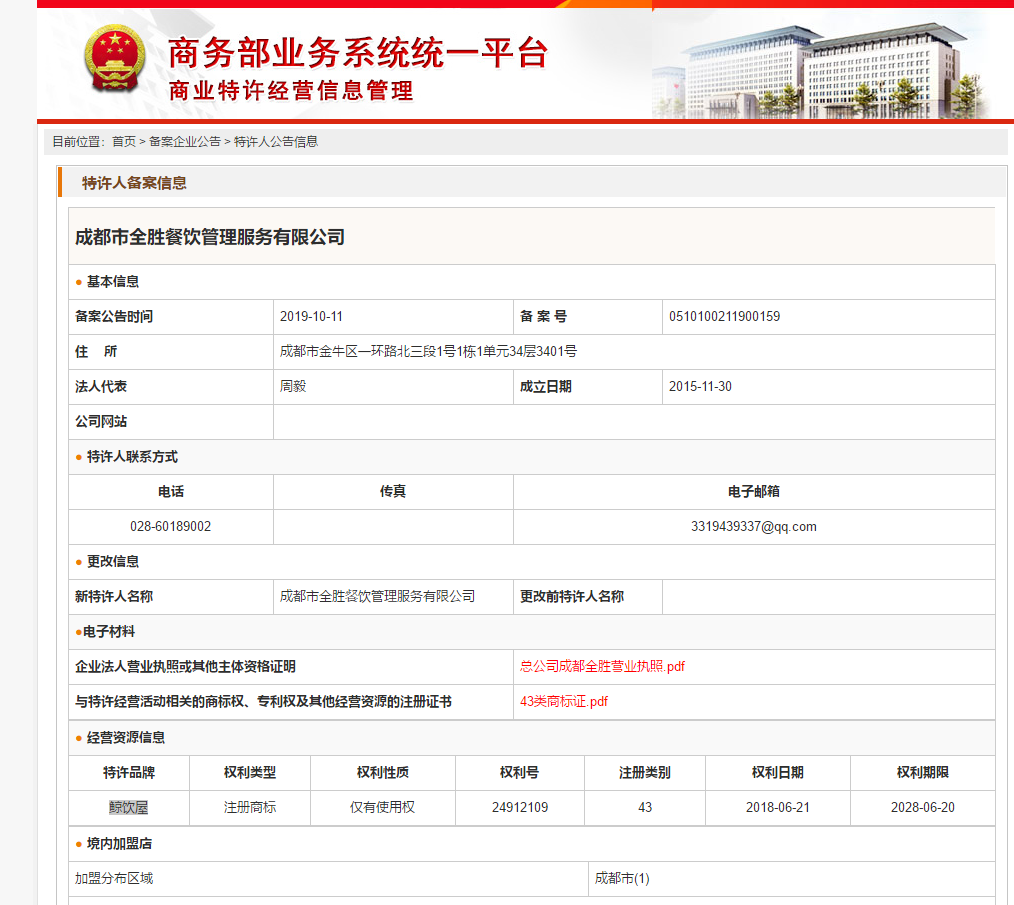Open 总公司成都全胜营业执照.pdf file link

[602, 666]
